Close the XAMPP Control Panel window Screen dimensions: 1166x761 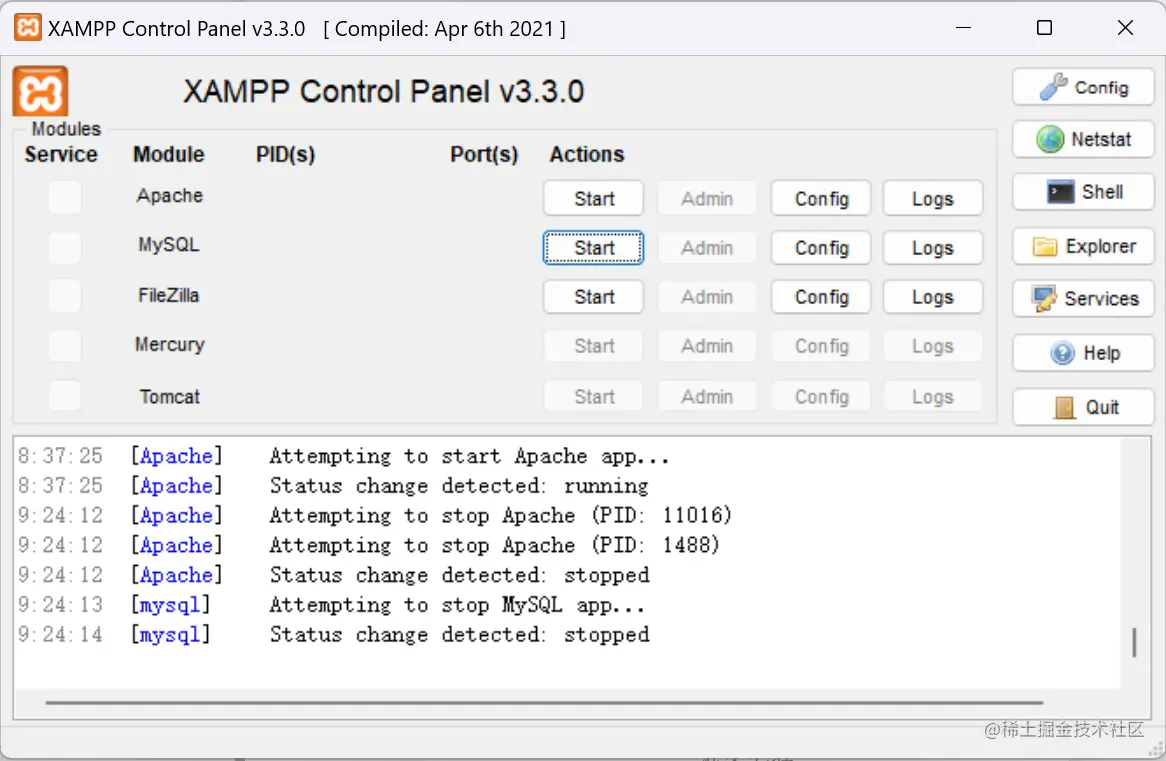coord(1125,28)
